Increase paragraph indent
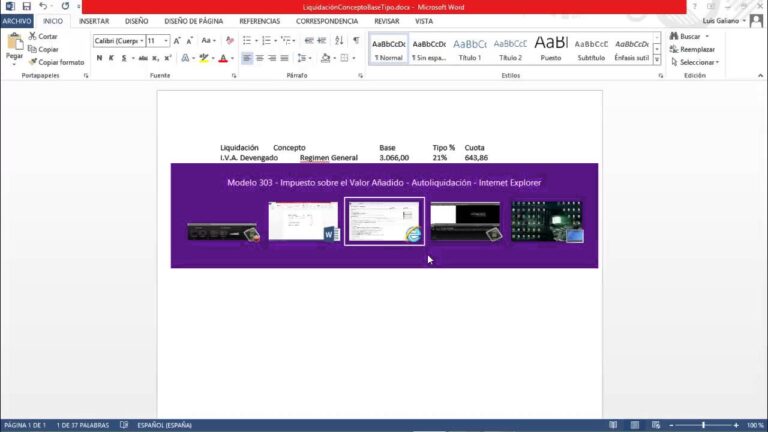Screen dimensions: 768x432 pos(322,41)
